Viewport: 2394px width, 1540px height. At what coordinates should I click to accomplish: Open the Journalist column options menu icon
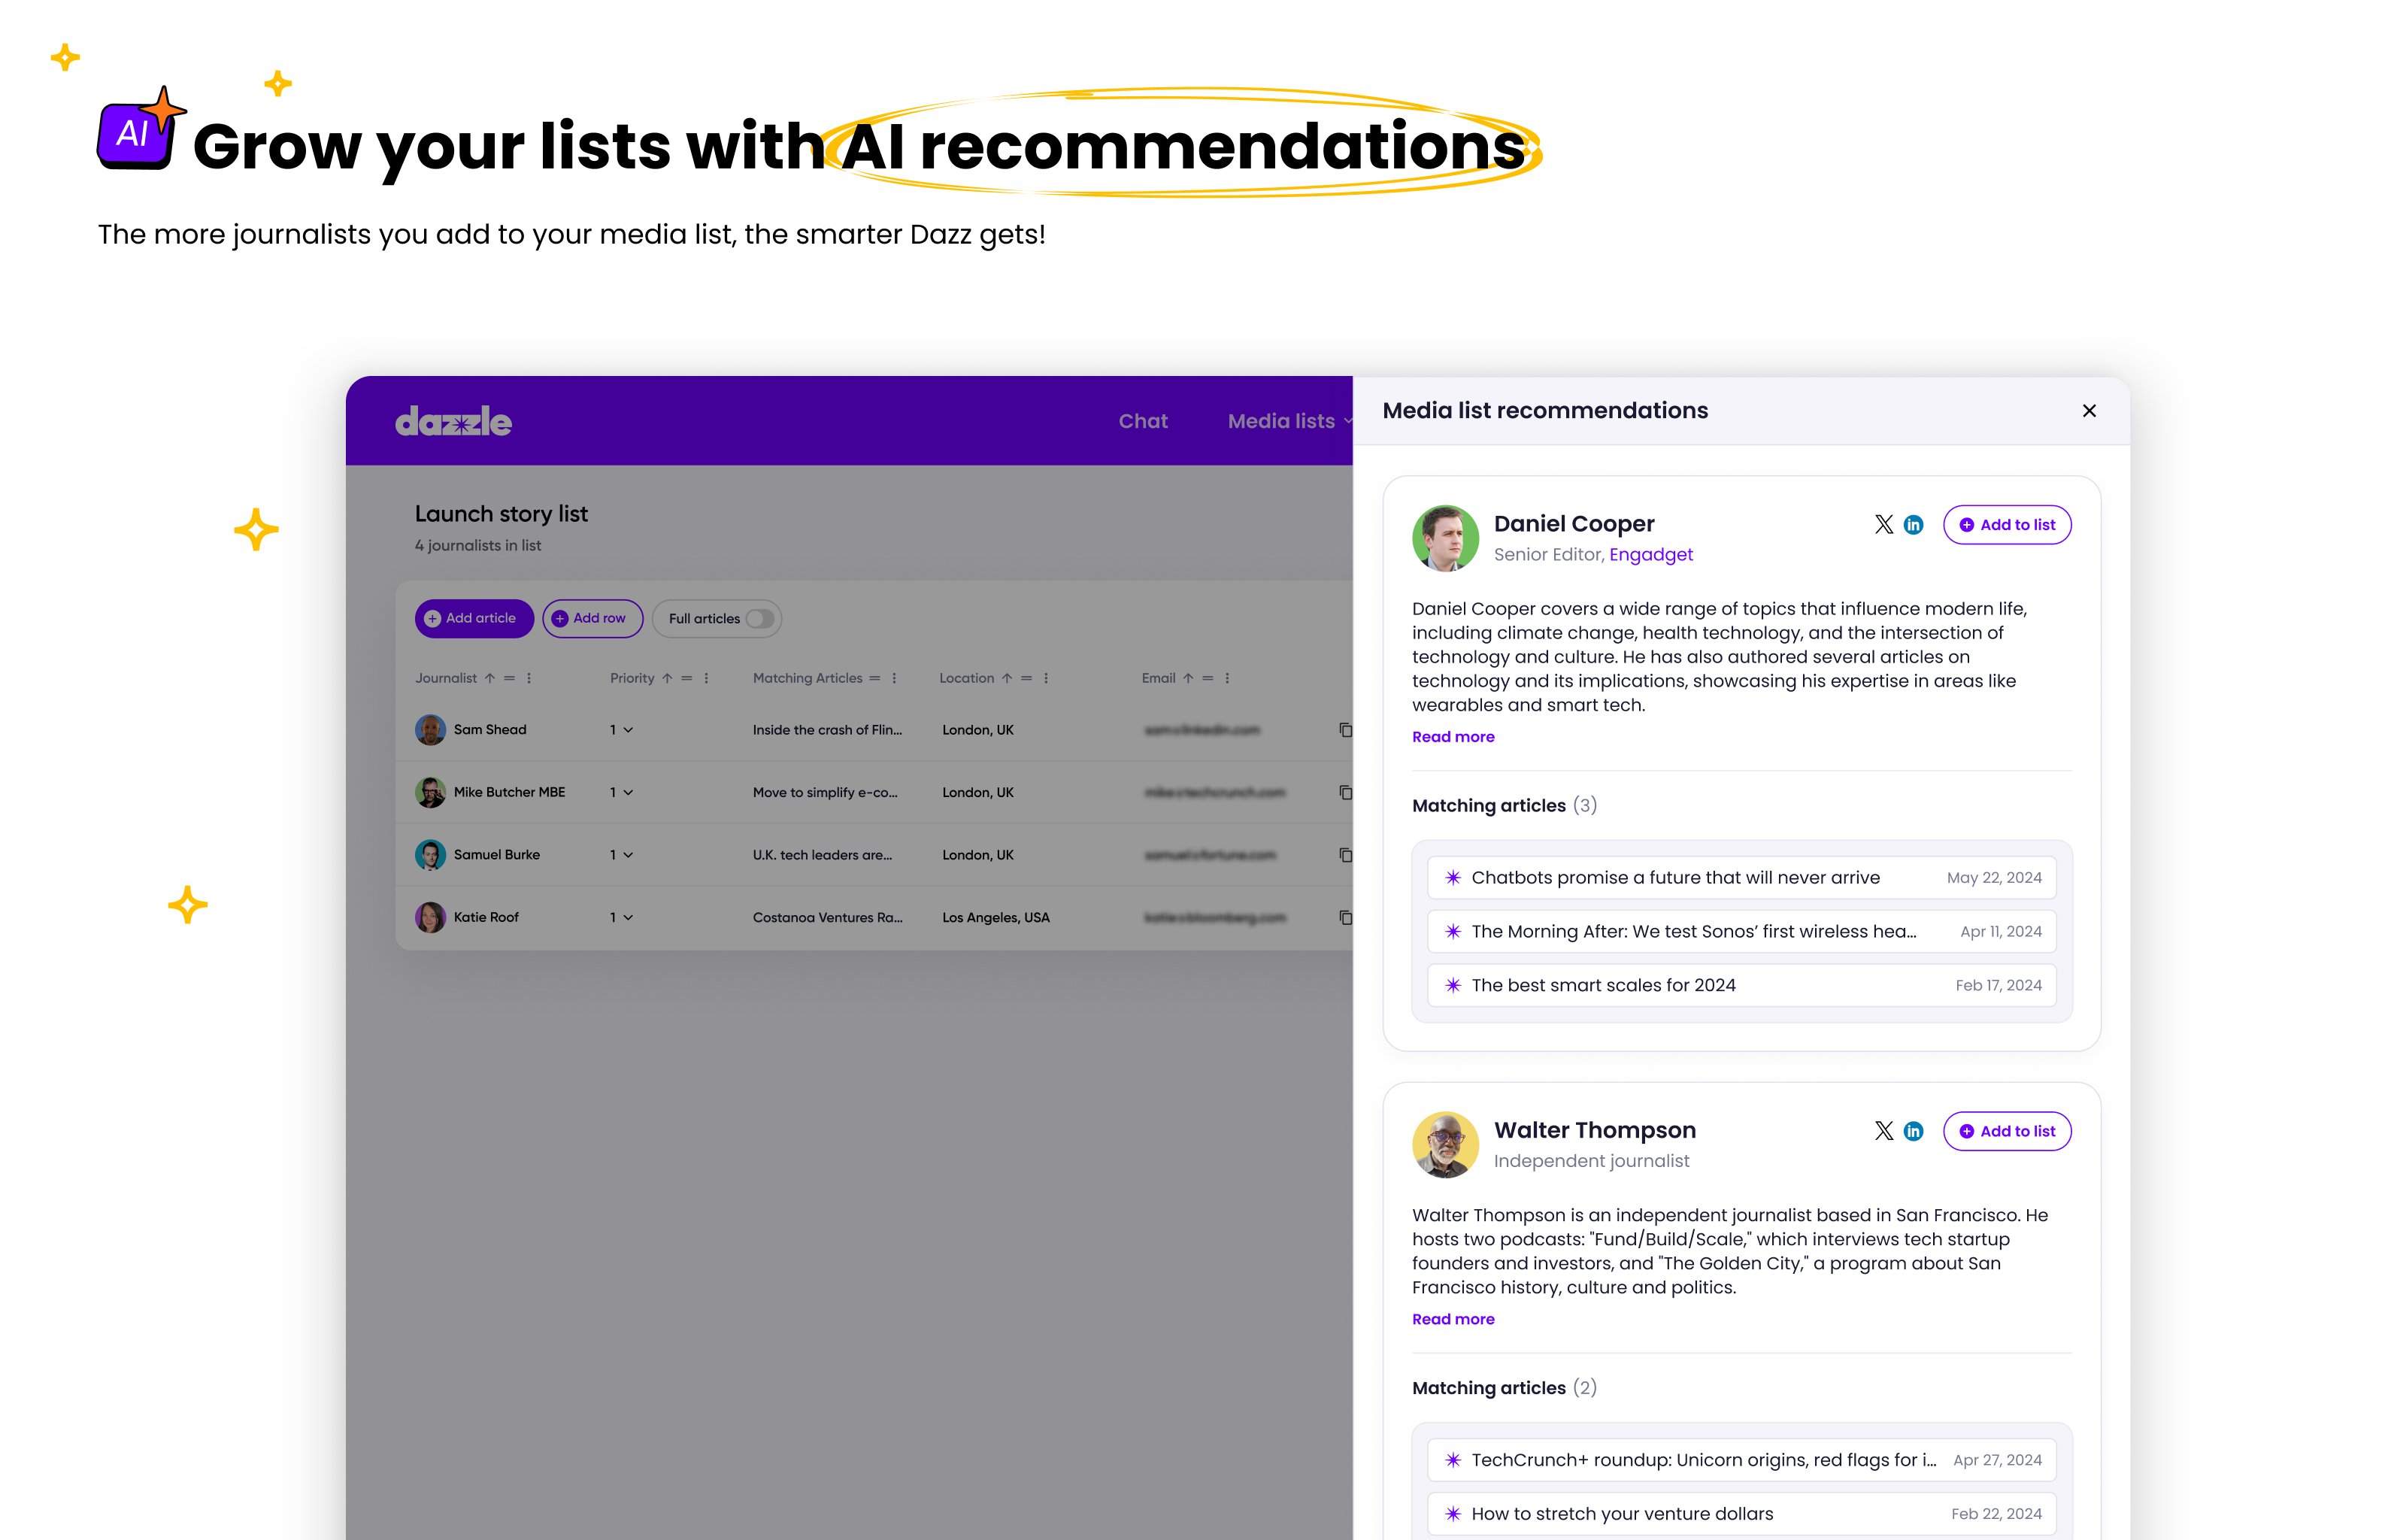coord(529,678)
